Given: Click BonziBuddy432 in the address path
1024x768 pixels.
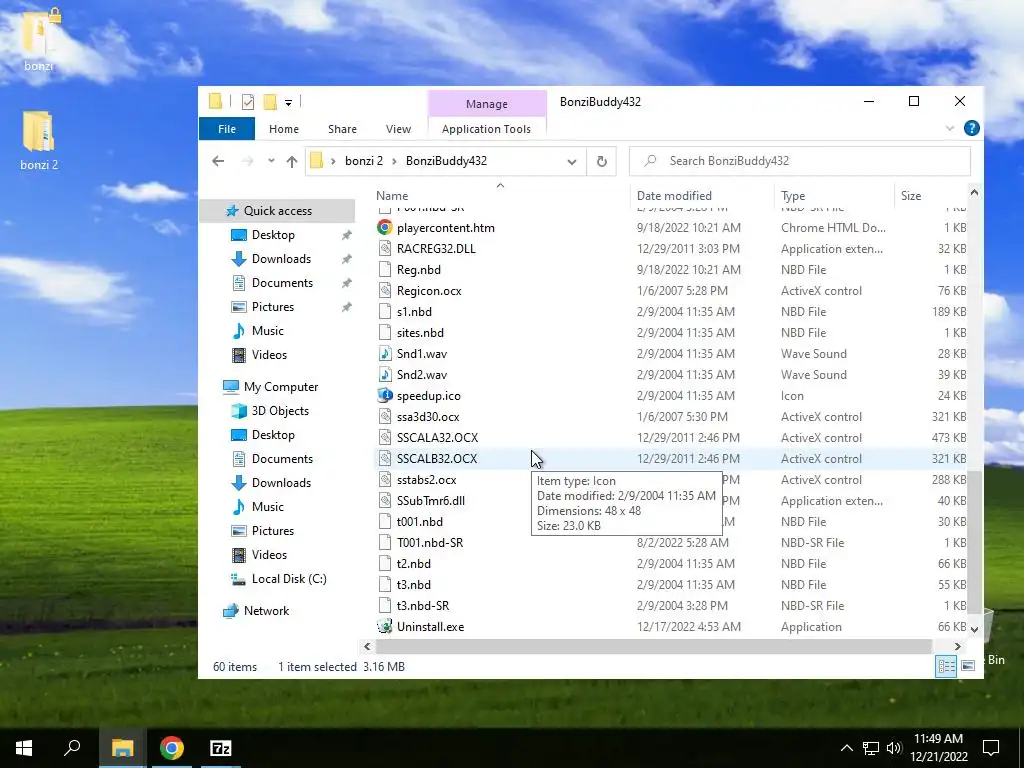Looking at the screenshot, I should click(446, 161).
